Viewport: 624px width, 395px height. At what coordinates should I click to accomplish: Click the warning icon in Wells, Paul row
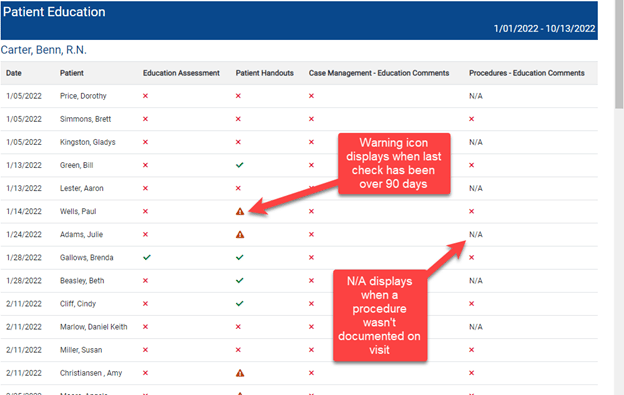(x=240, y=211)
